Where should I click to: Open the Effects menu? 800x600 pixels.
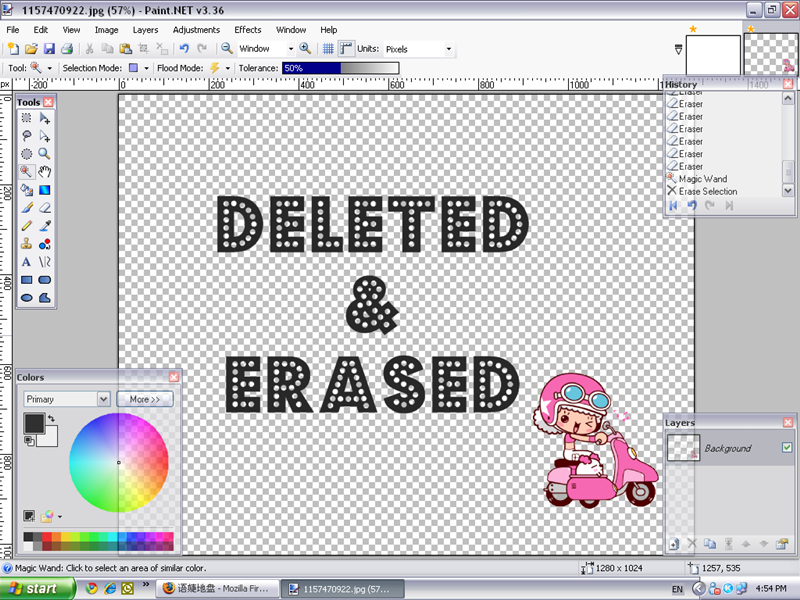[248, 30]
